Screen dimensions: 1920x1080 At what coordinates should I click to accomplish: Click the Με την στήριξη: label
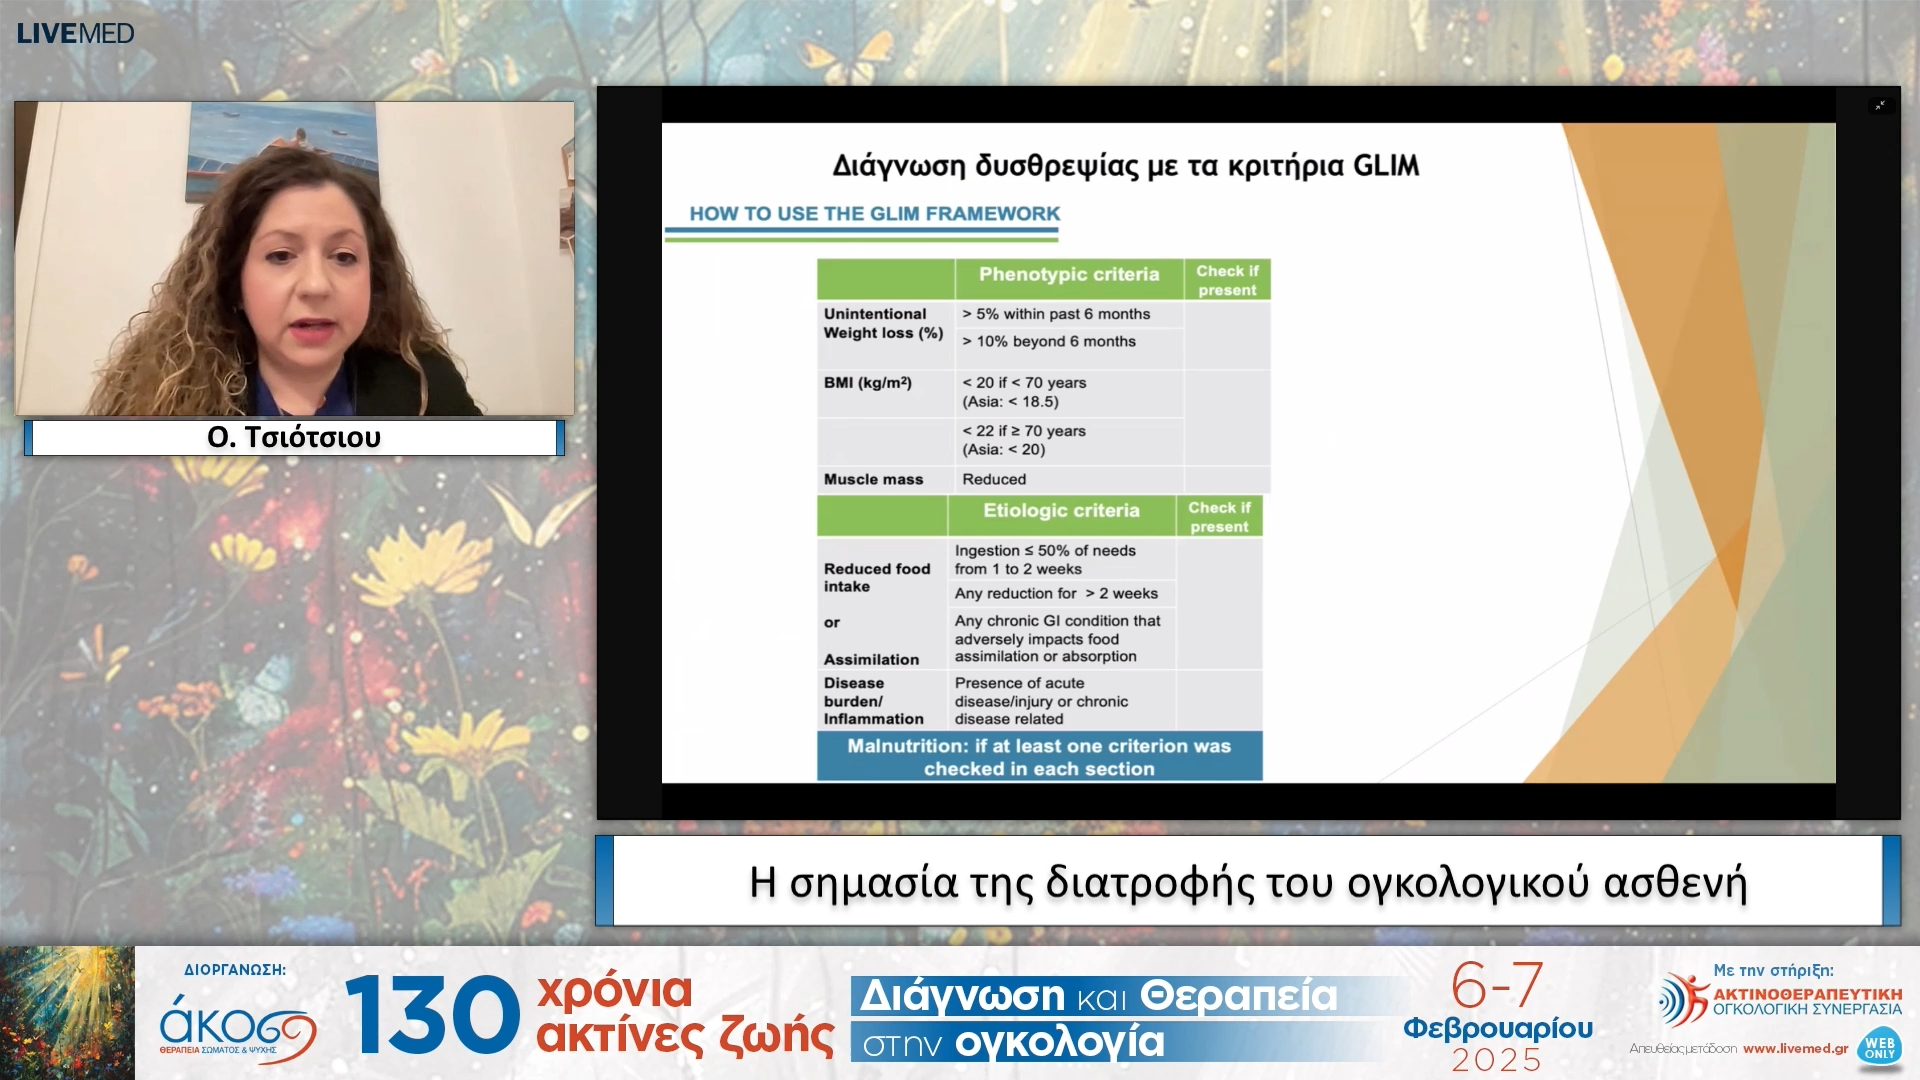(1773, 970)
